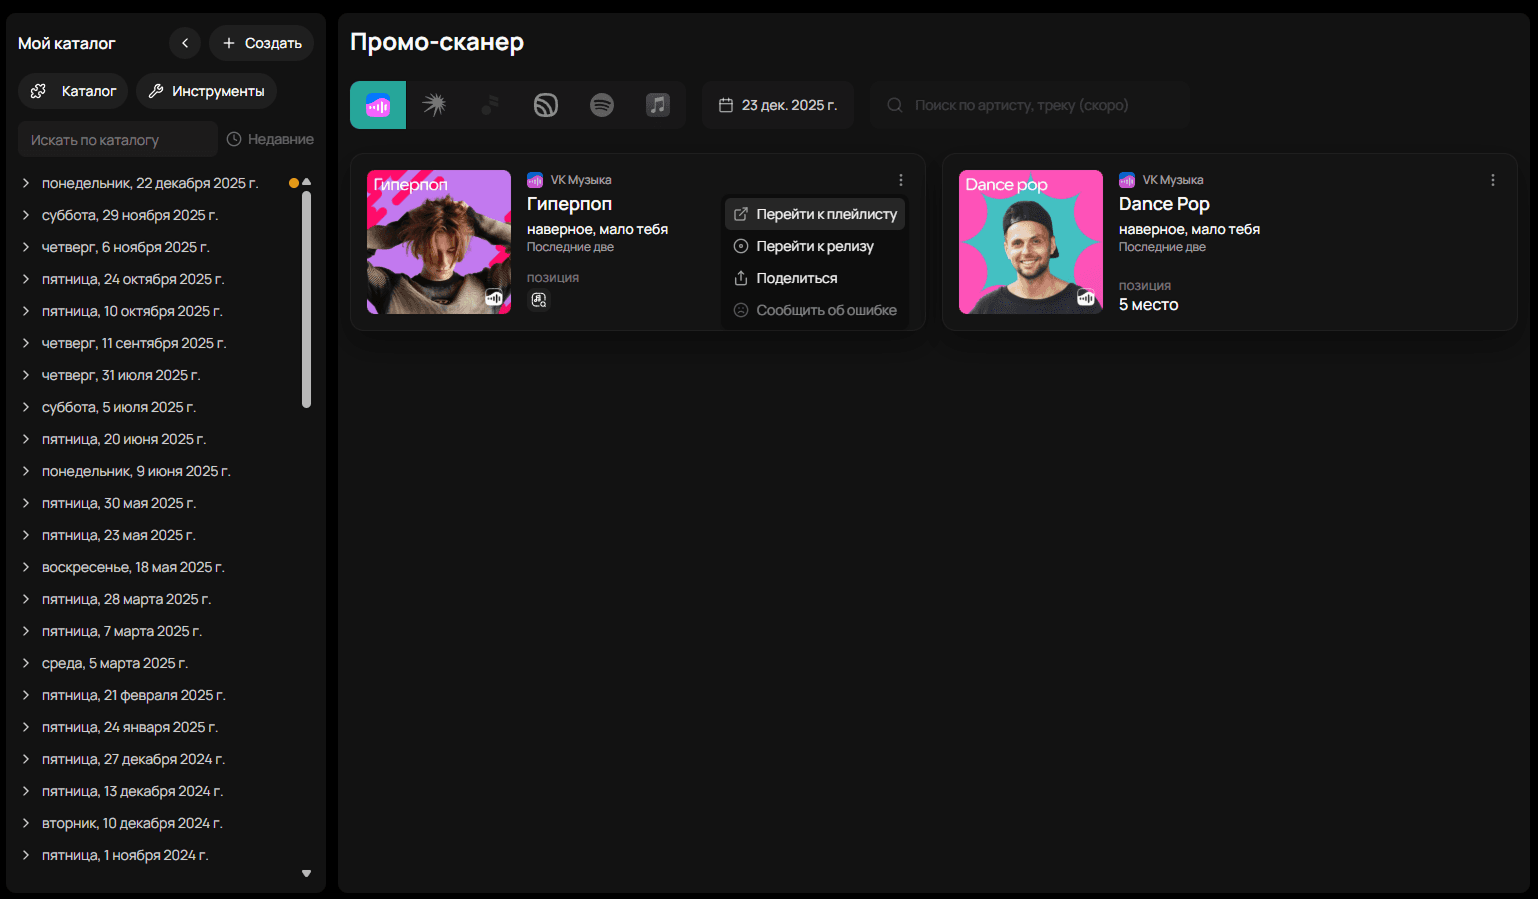Image resolution: width=1538 pixels, height=899 pixels.
Task: Select the Spotify platform icon
Action: point(602,105)
